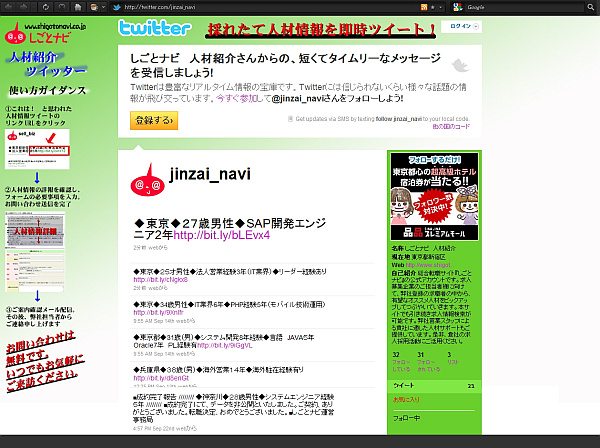Click the 人材情報詳細 form thumbnail
The width and height of the screenshot is (600, 448).
[35, 251]
